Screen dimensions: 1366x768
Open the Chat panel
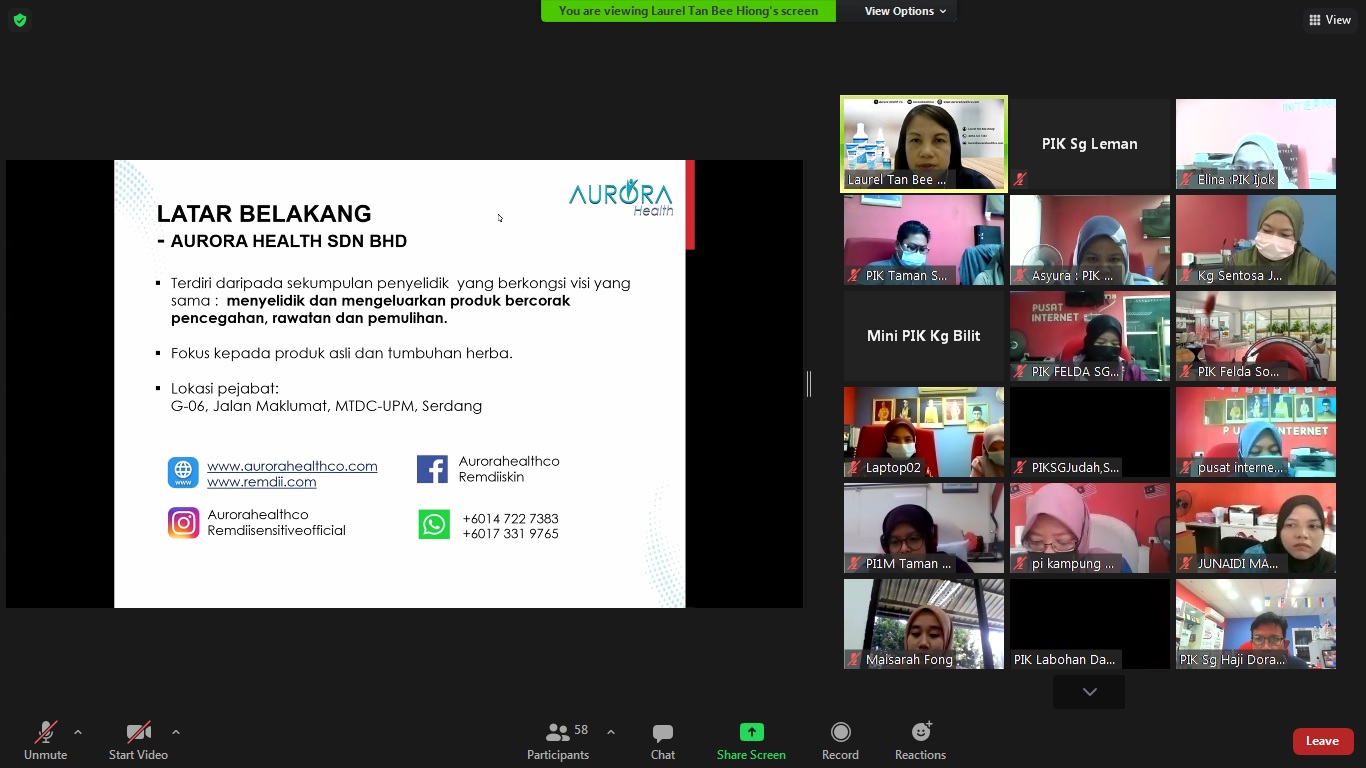(662, 741)
